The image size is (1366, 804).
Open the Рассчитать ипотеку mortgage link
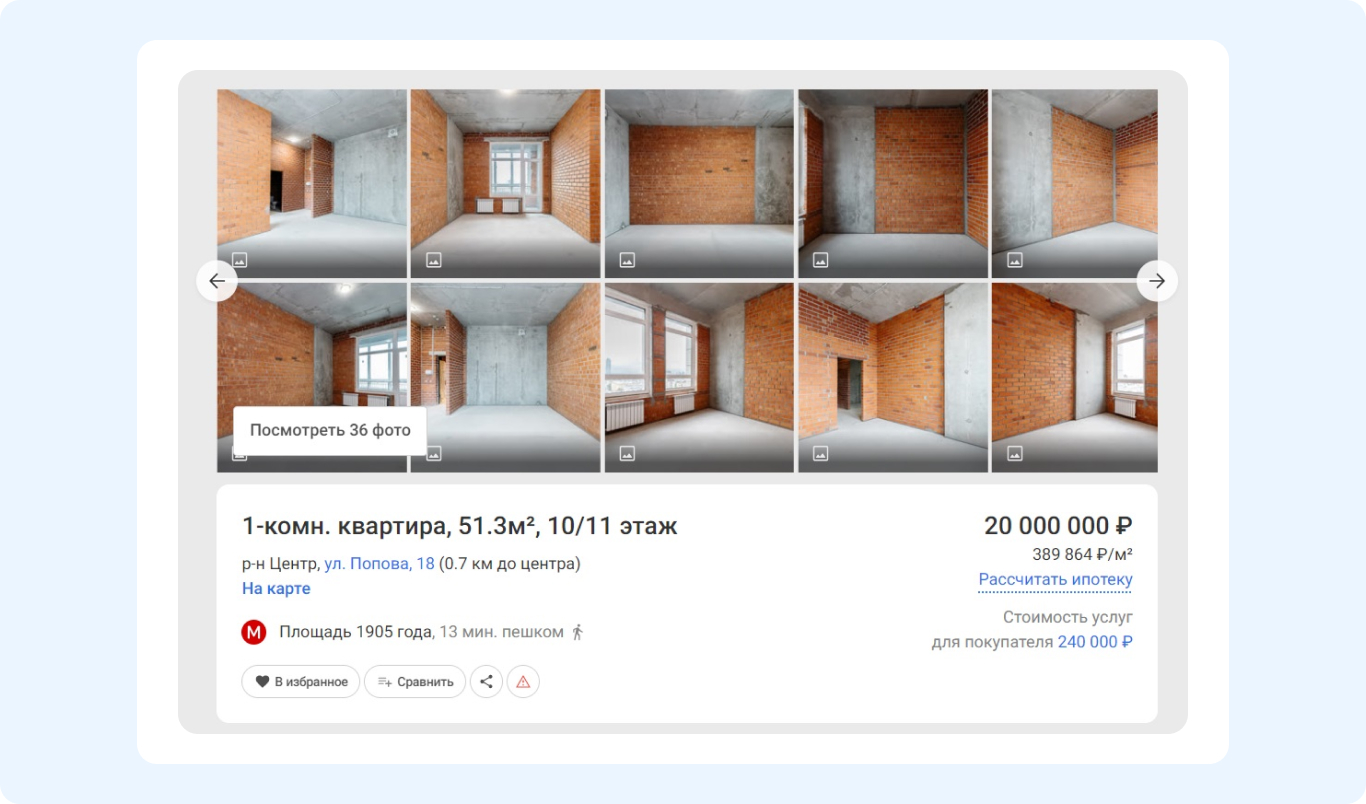point(1055,580)
